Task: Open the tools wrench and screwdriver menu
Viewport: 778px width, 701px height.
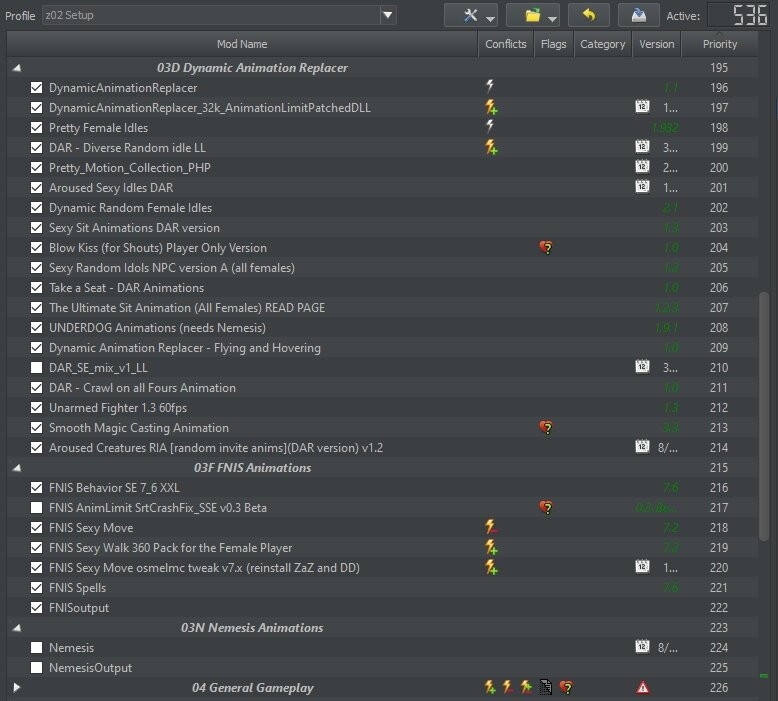Action: (x=470, y=15)
